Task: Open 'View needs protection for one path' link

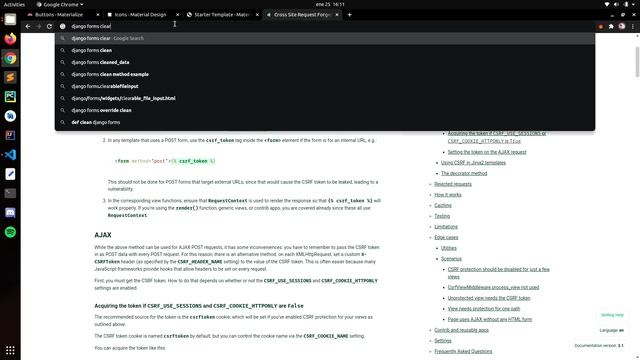Action: (484, 309)
